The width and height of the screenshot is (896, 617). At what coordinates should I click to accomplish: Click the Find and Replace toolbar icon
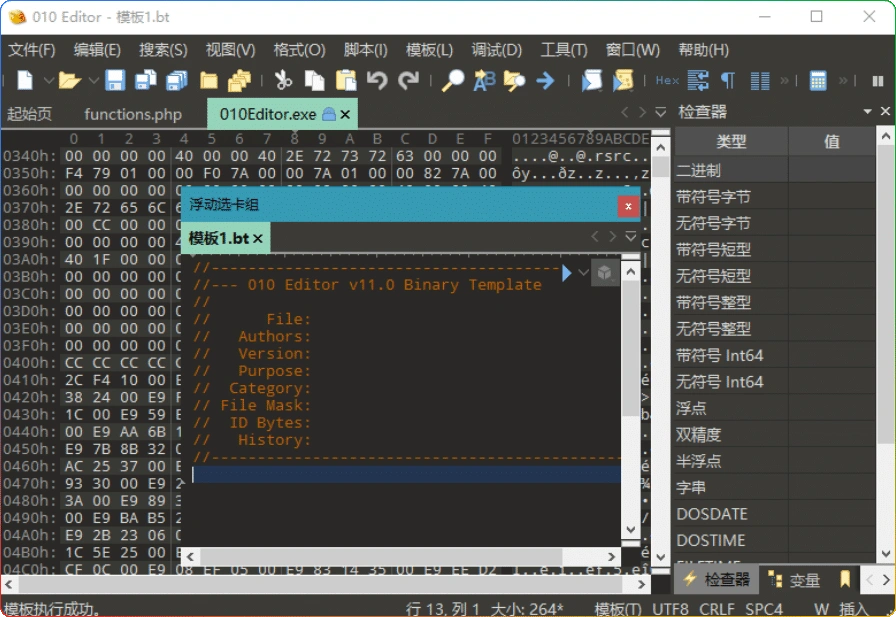pos(485,80)
